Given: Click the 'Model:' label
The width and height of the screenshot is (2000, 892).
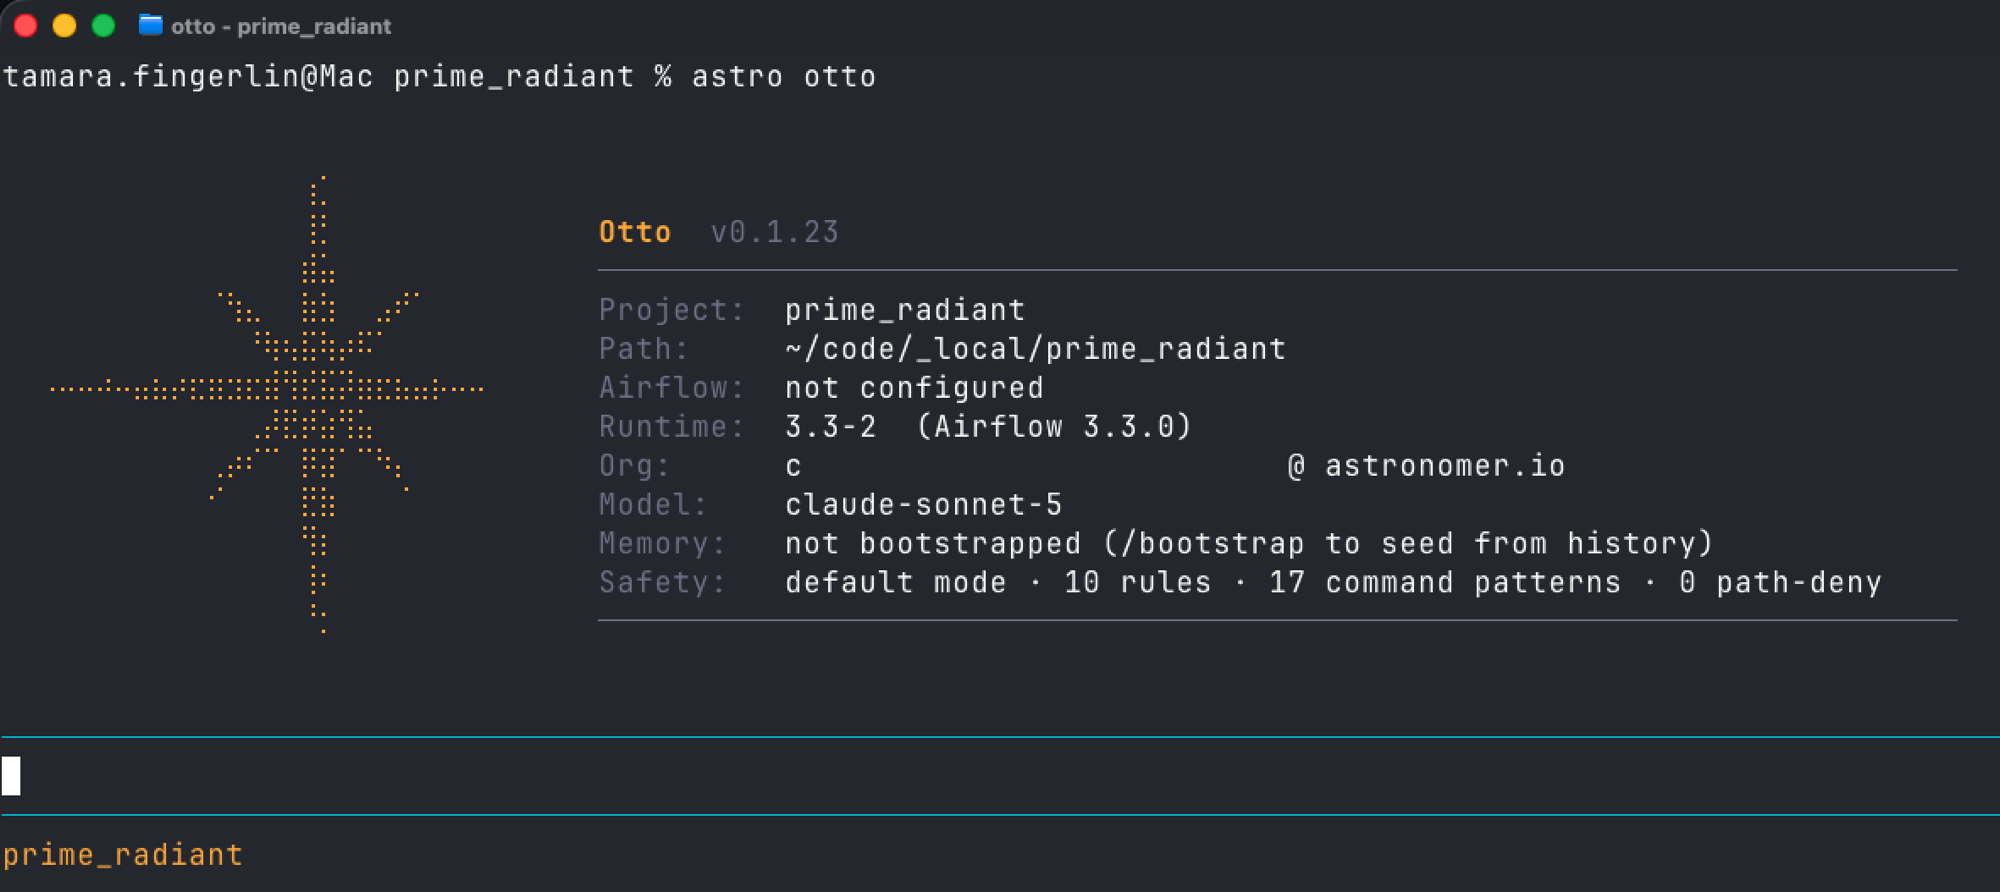Looking at the screenshot, I should 653,505.
